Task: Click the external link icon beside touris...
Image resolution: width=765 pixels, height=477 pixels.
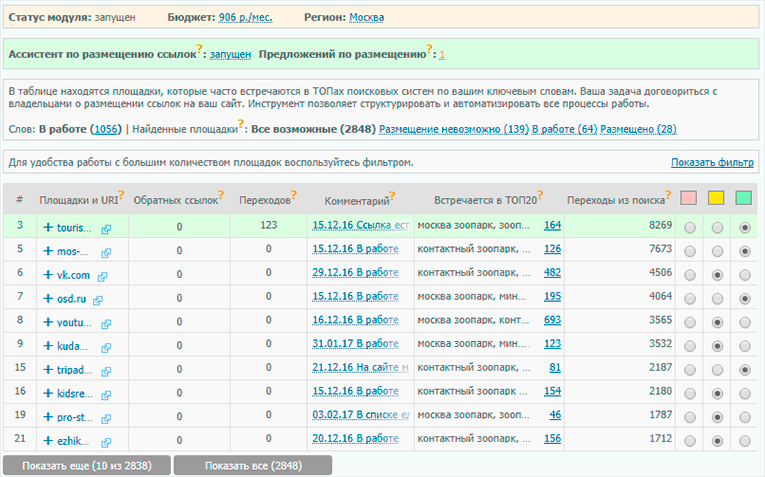Action: pyautogui.click(x=106, y=229)
